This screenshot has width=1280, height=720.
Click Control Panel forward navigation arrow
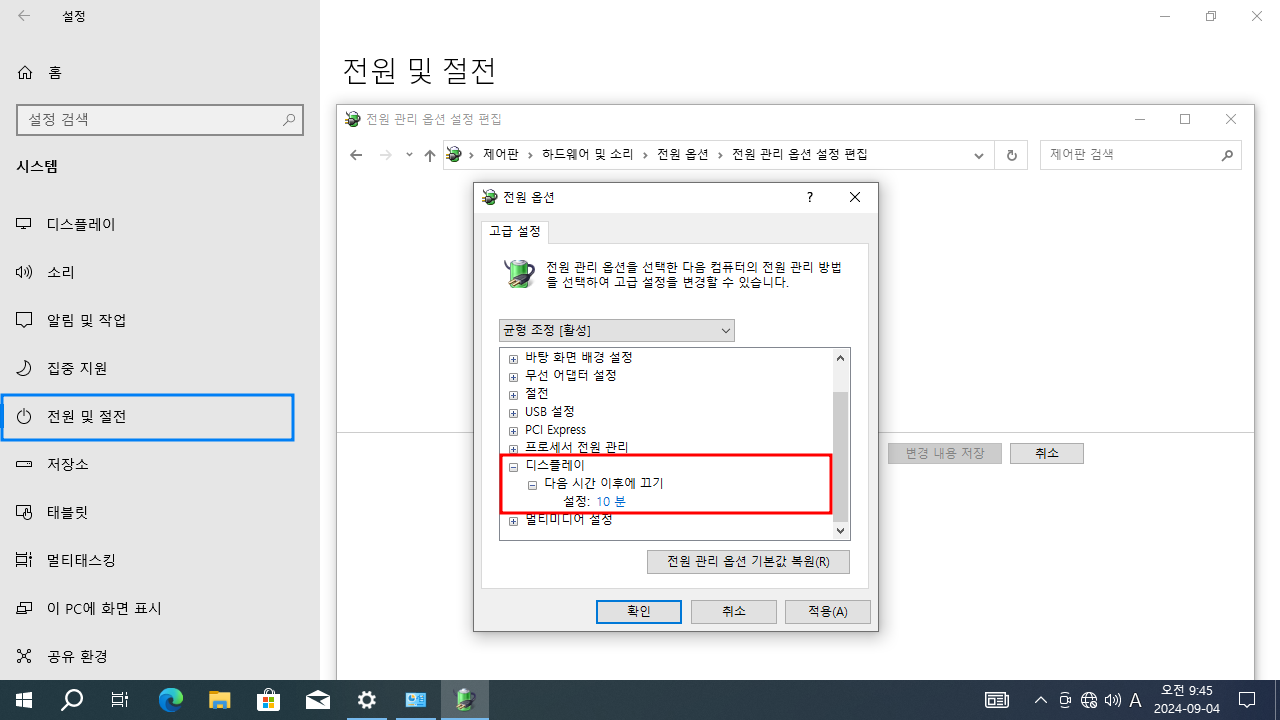[386, 155]
